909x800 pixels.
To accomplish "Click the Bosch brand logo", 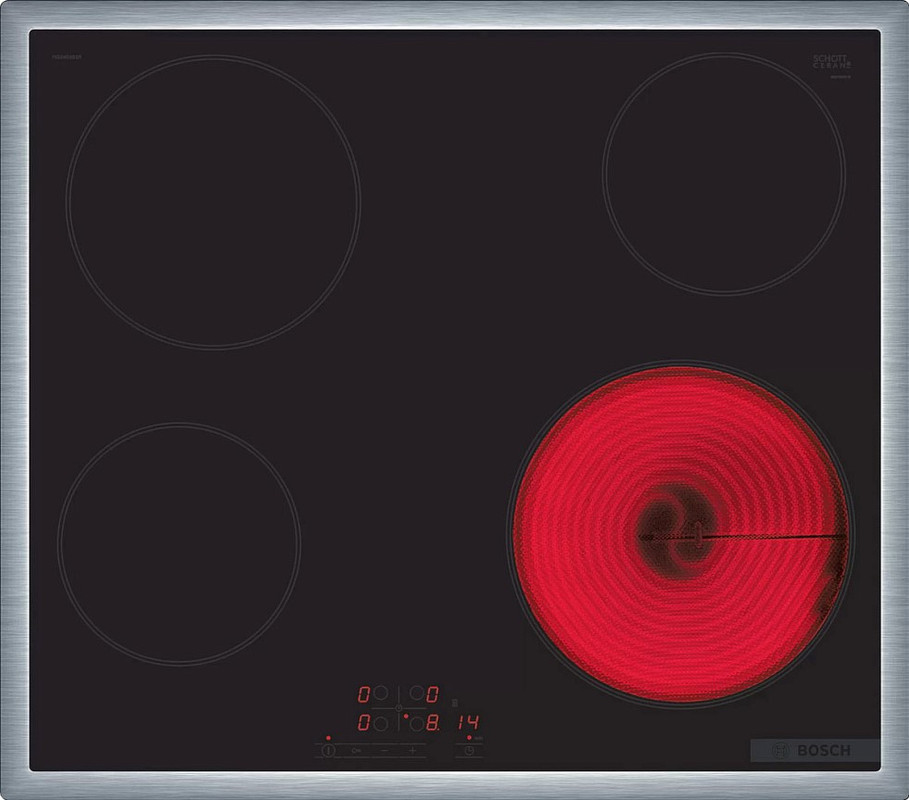I will (814, 750).
